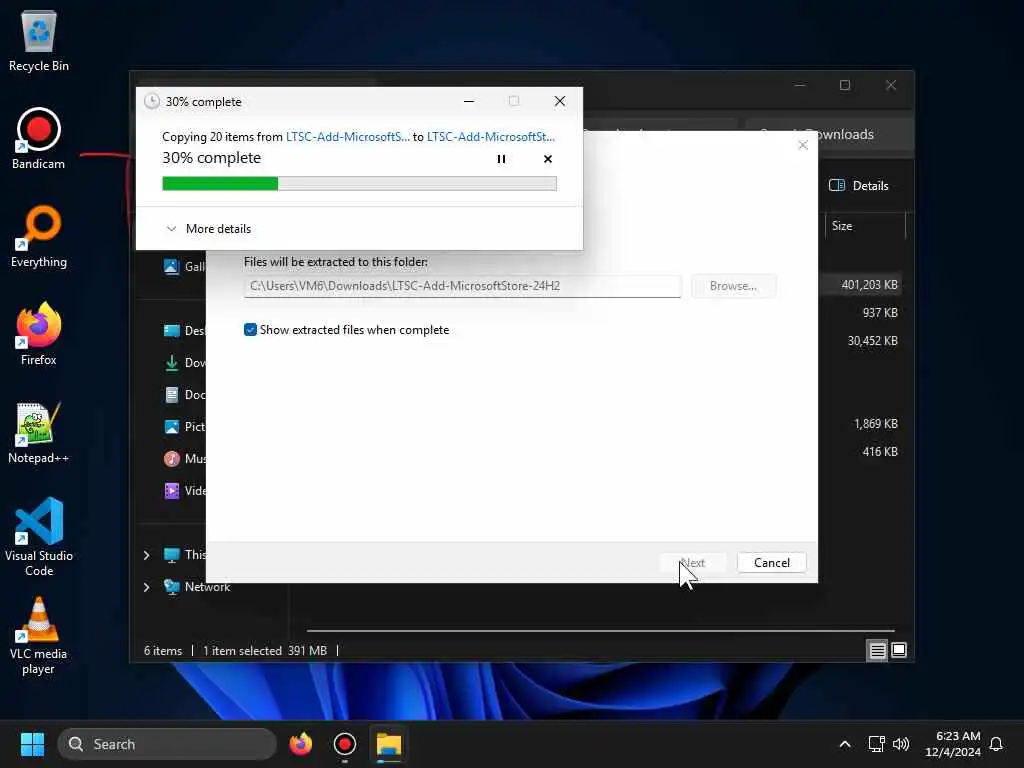Select Network in the navigation pane
Image resolution: width=1024 pixels, height=768 pixels.
197,587
